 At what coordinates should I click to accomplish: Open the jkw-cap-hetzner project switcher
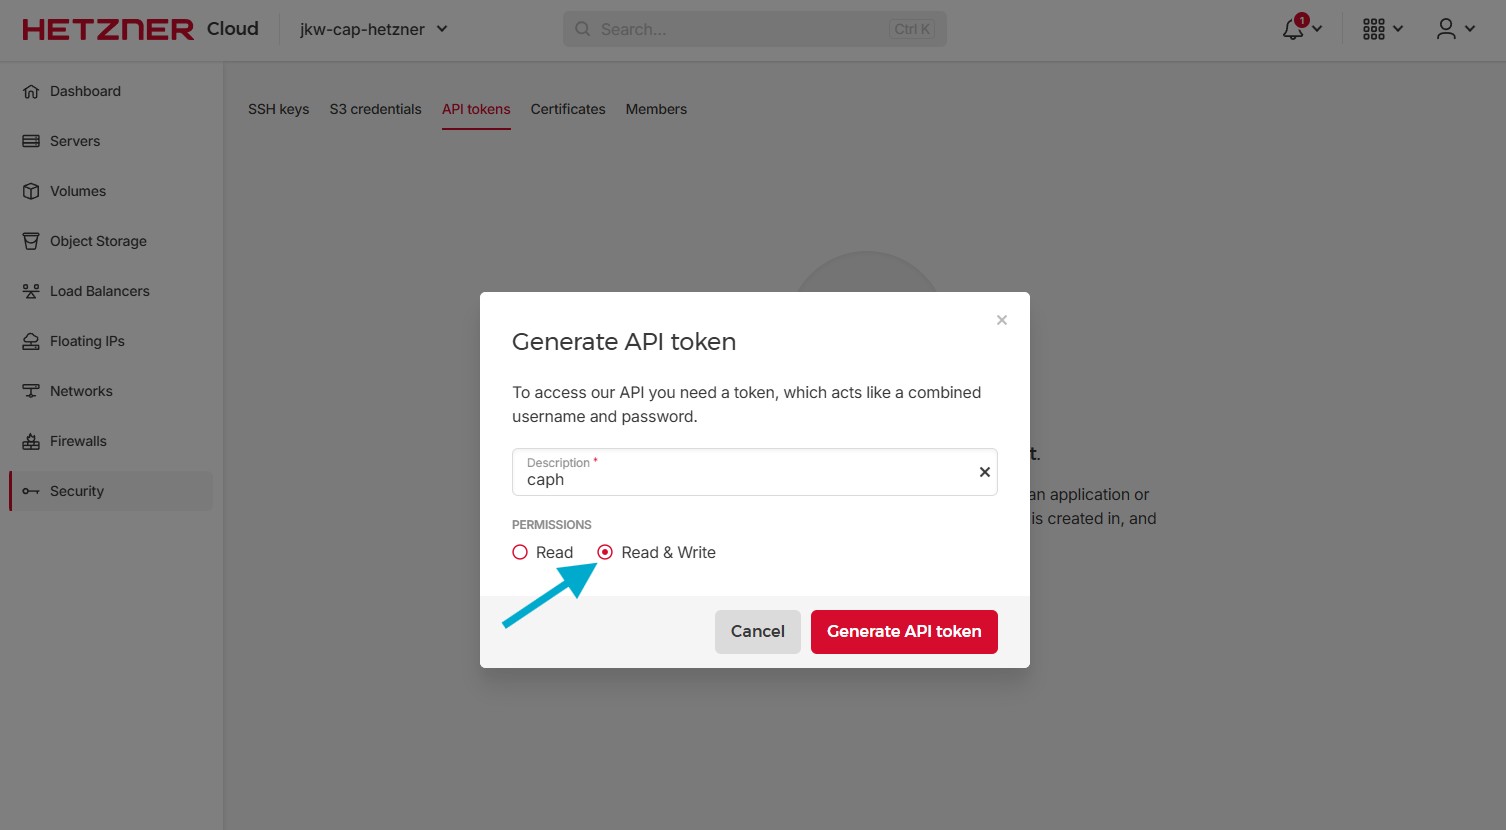pos(372,29)
